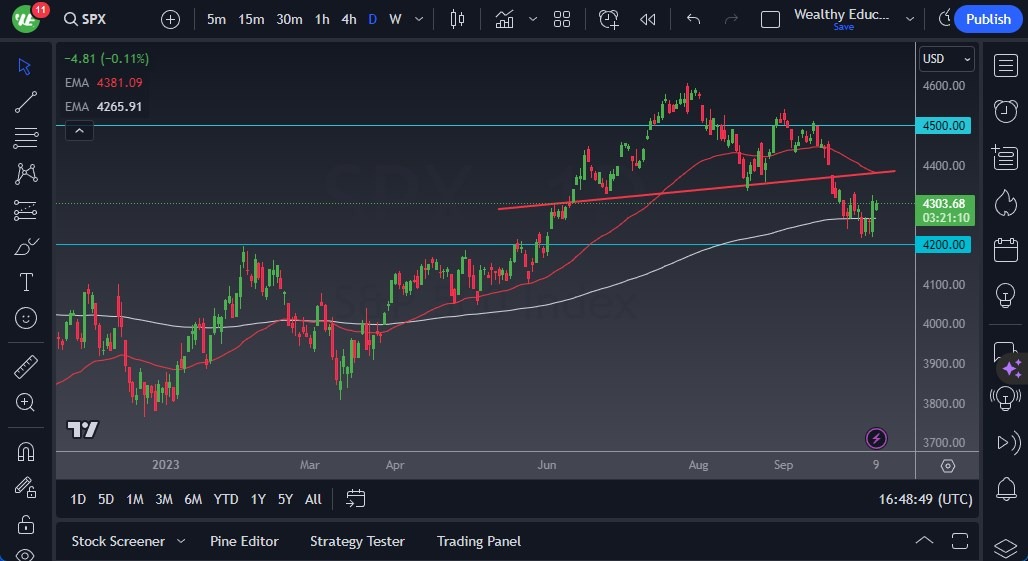
Task: Open the alerts clock panel
Action: 1005,111
